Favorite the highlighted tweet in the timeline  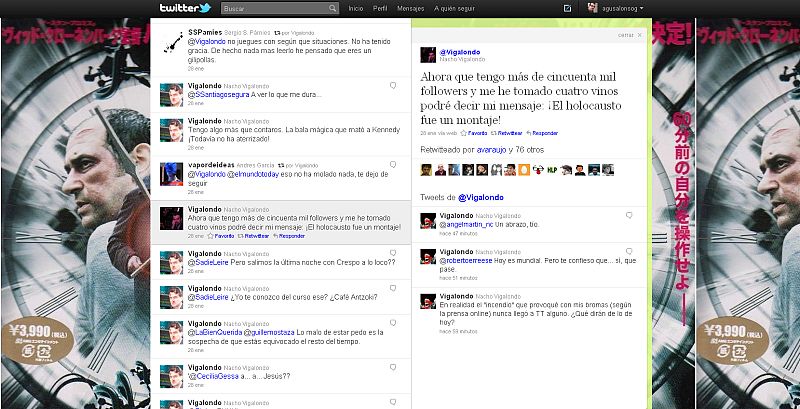coord(223,236)
